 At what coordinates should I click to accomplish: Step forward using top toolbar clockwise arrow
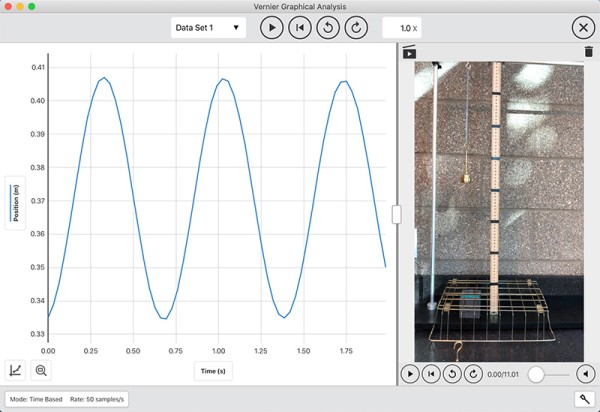pyautogui.click(x=357, y=28)
